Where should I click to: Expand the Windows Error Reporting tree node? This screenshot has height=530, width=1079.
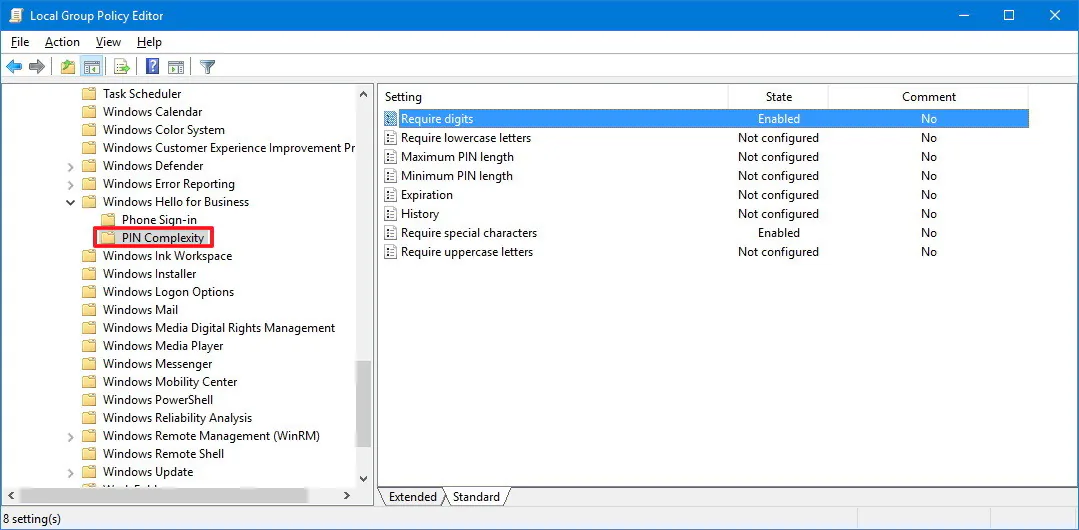[x=70, y=184]
